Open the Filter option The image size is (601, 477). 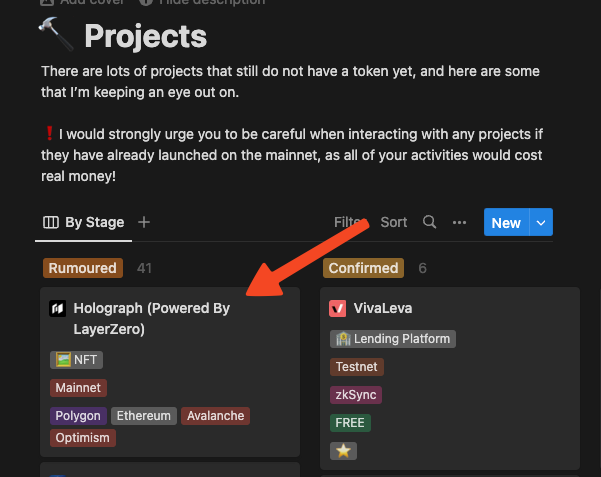click(x=350, y=222)
